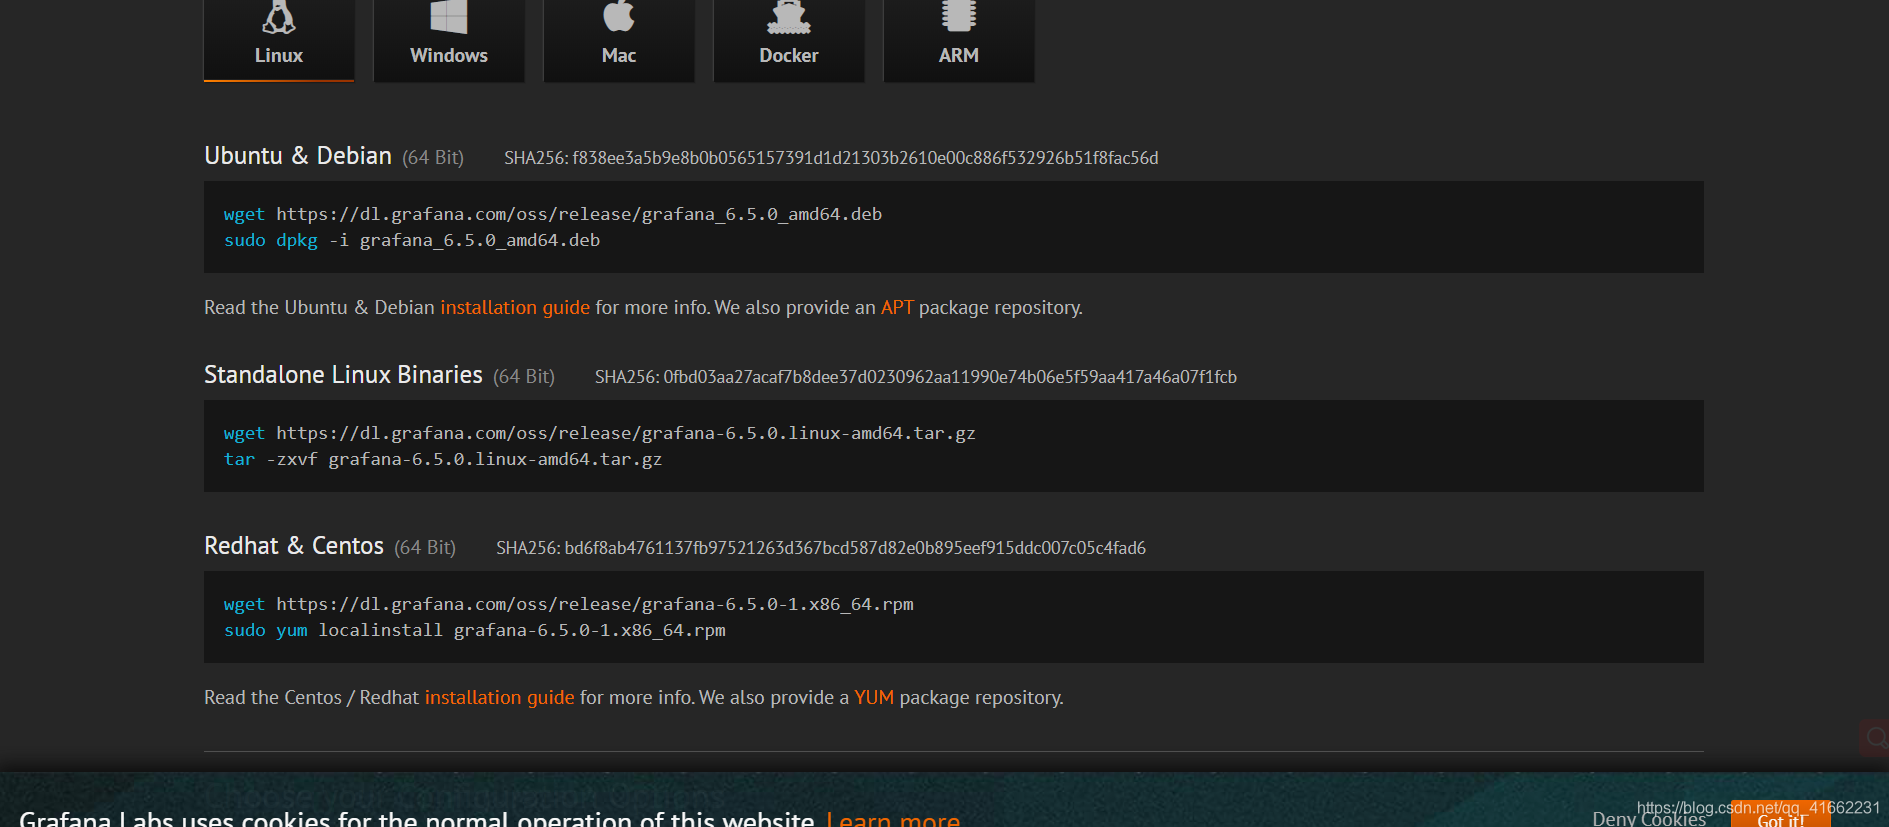Open the YUM package repository link

[874, 698]
